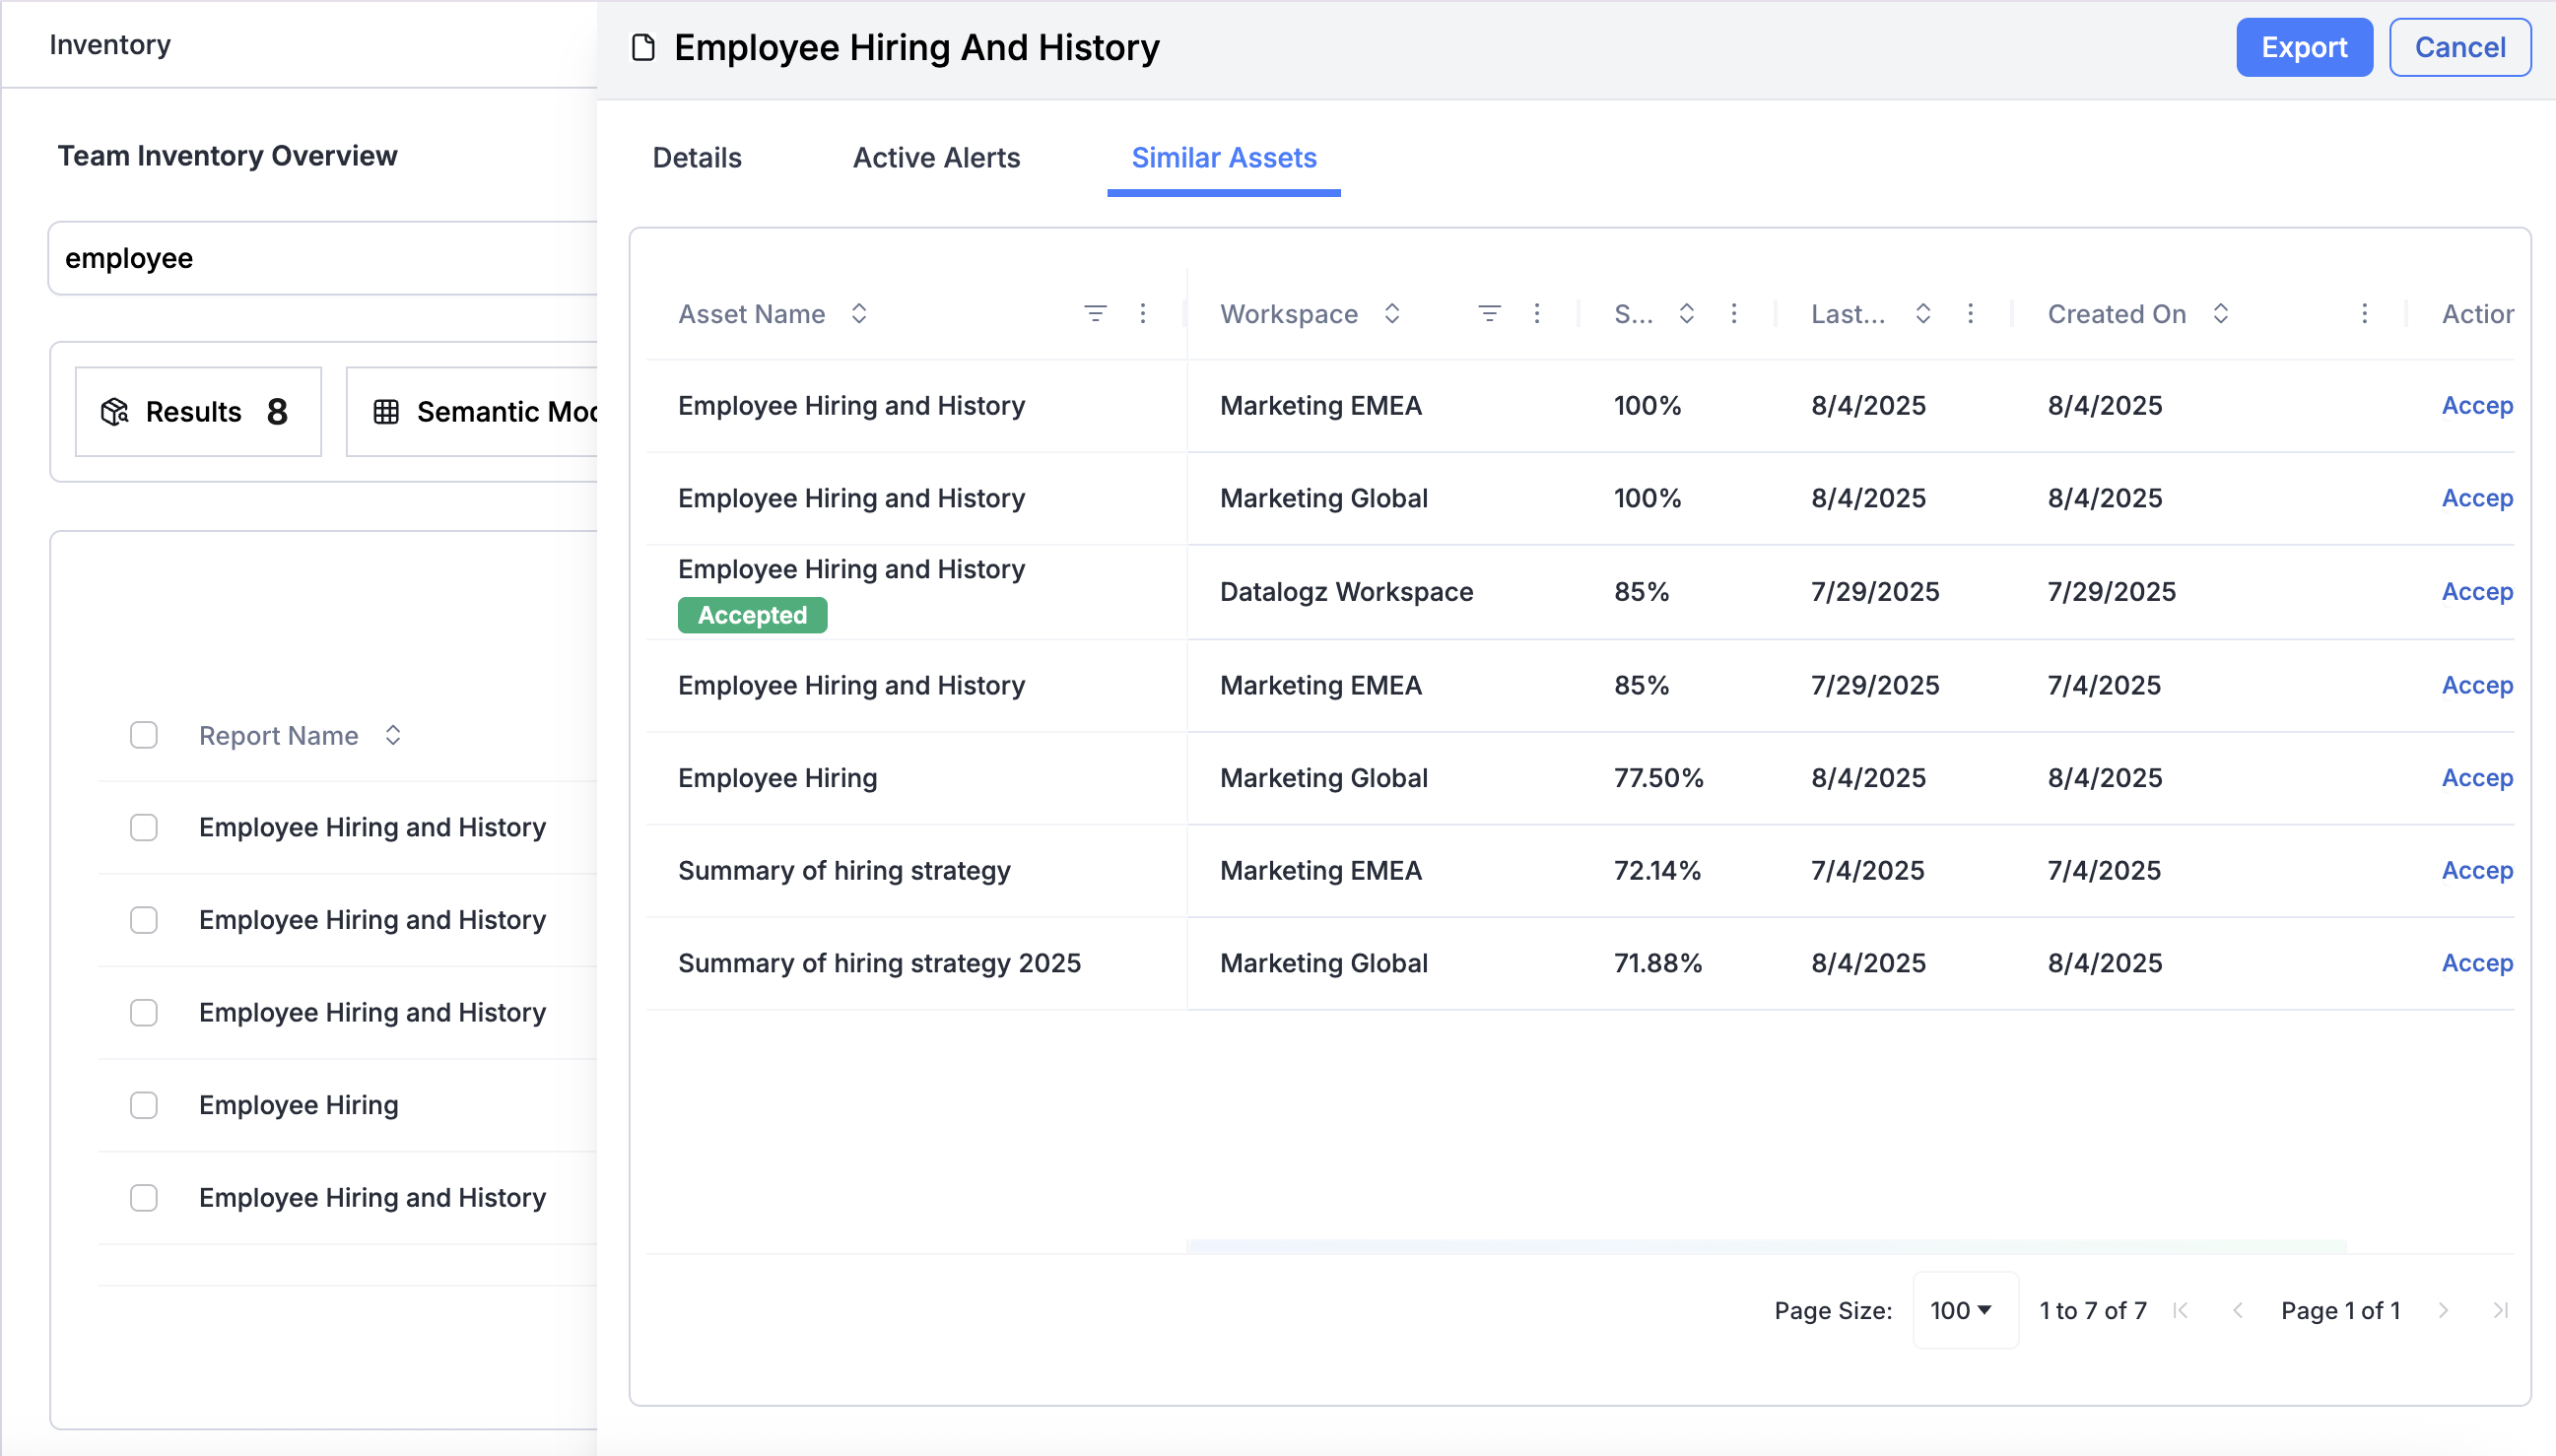
Task: Open the Page Size 100 dropdown
Action: point(1963,1310)
